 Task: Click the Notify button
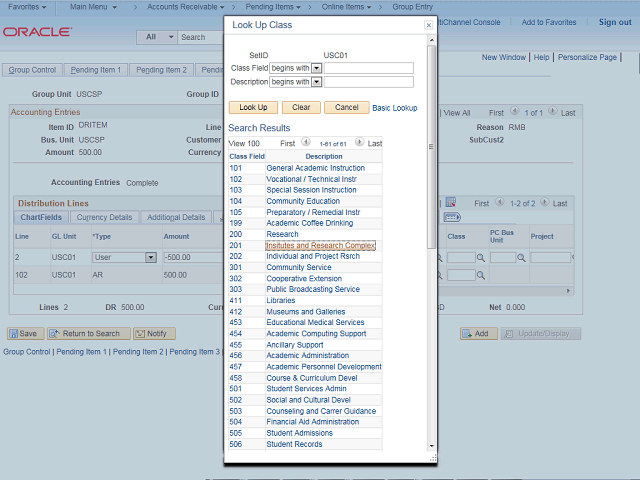154,334
